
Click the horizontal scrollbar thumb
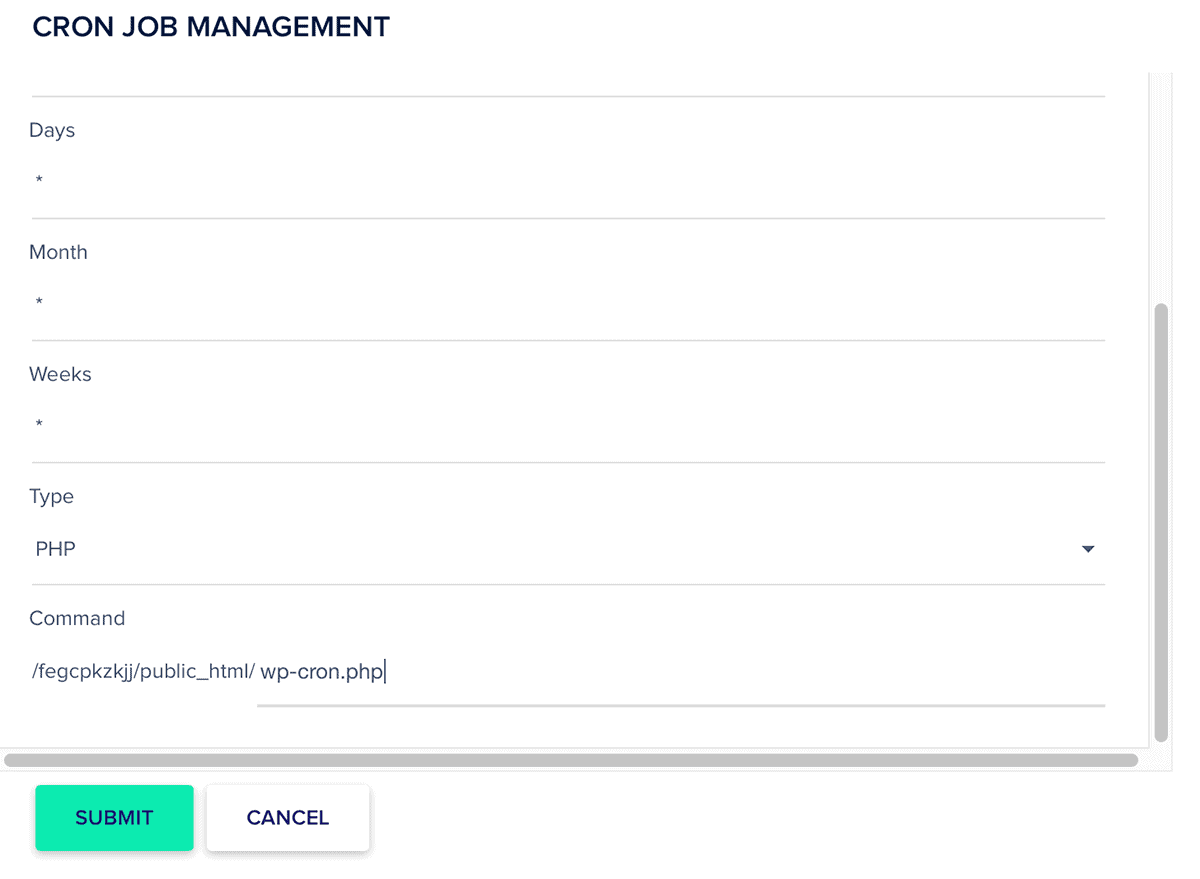click(x=571, y=760)
